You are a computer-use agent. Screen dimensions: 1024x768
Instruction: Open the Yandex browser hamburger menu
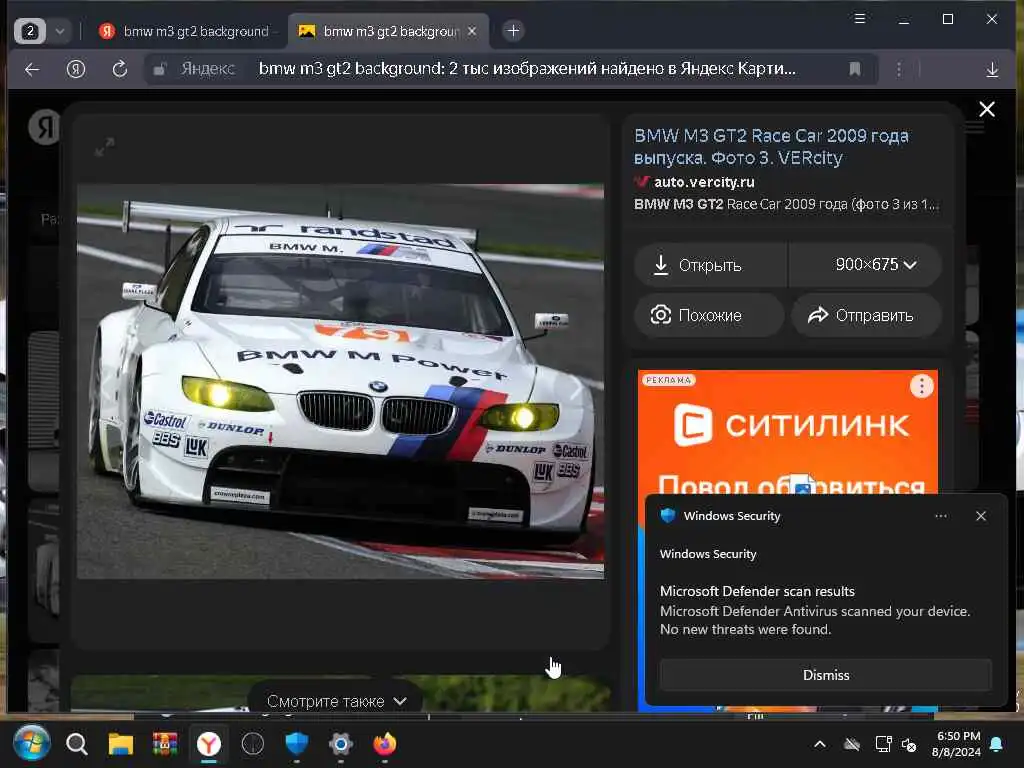click(x=859, y=19)
